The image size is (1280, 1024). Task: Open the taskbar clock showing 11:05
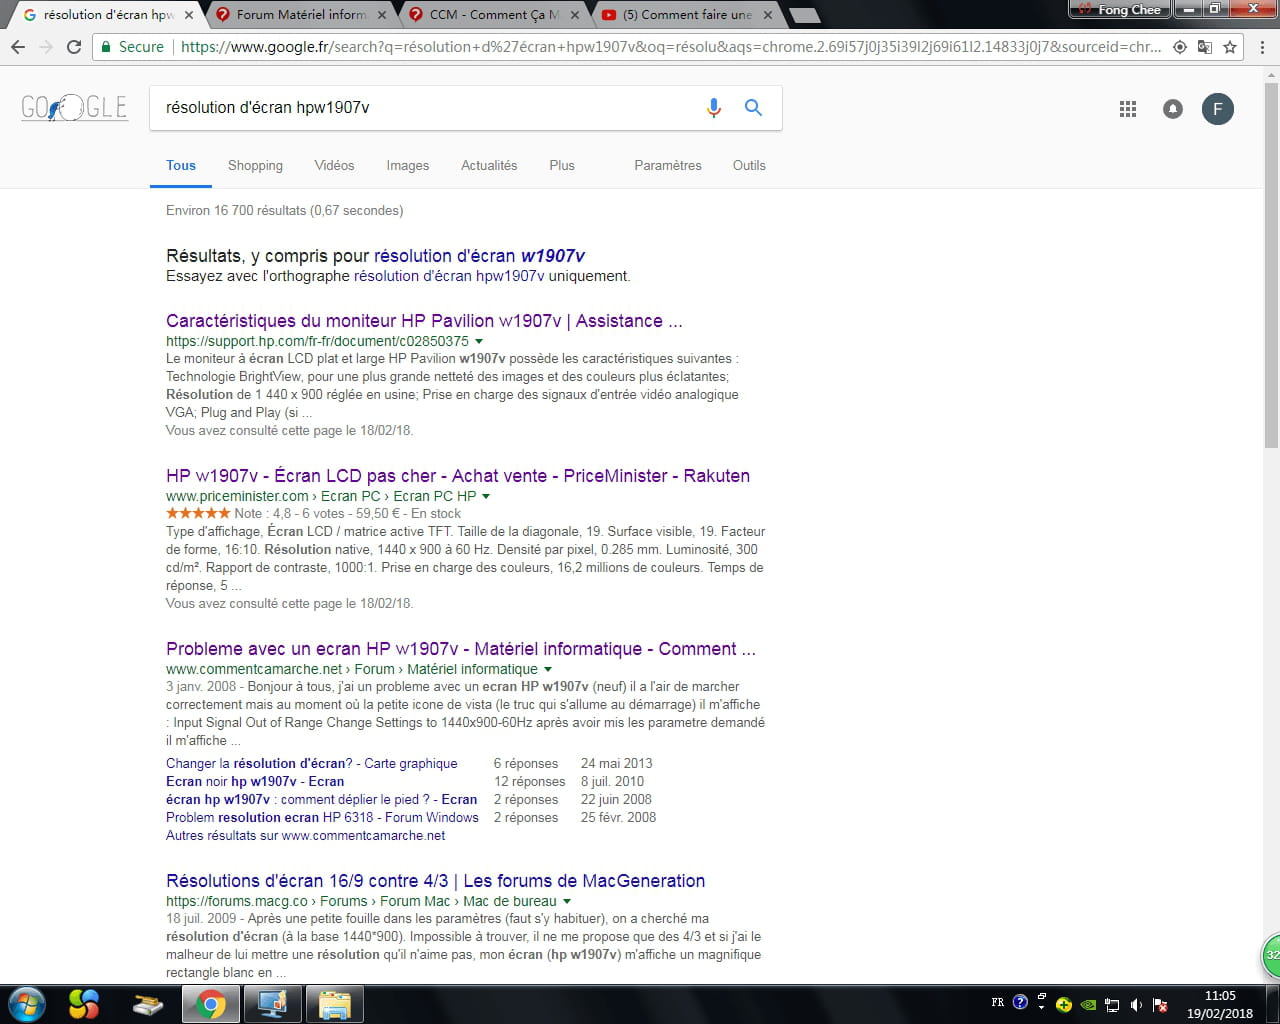(x=1220, y=1004)
